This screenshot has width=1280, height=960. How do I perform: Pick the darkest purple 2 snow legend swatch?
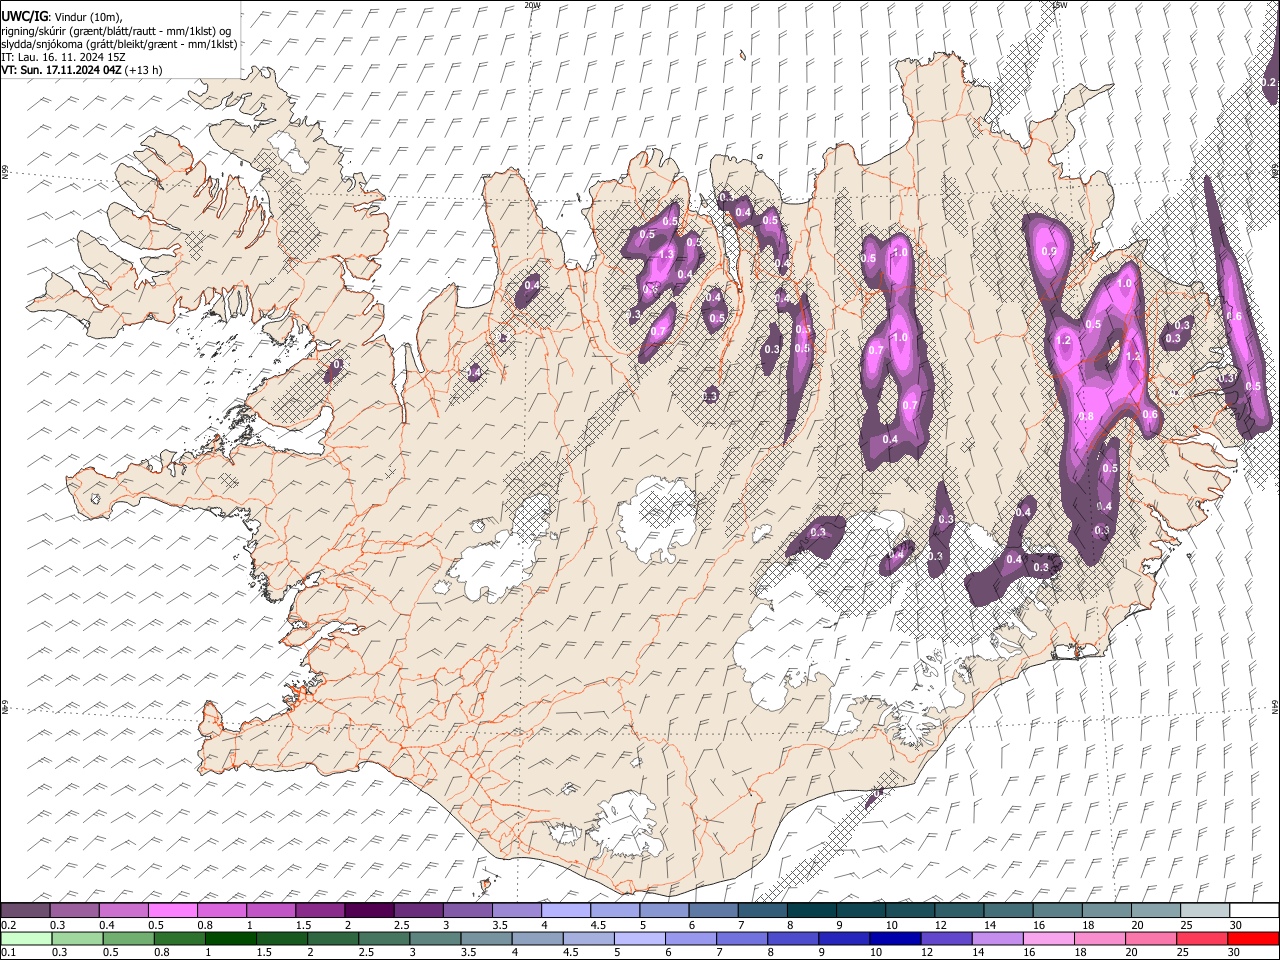pos(369,910)
